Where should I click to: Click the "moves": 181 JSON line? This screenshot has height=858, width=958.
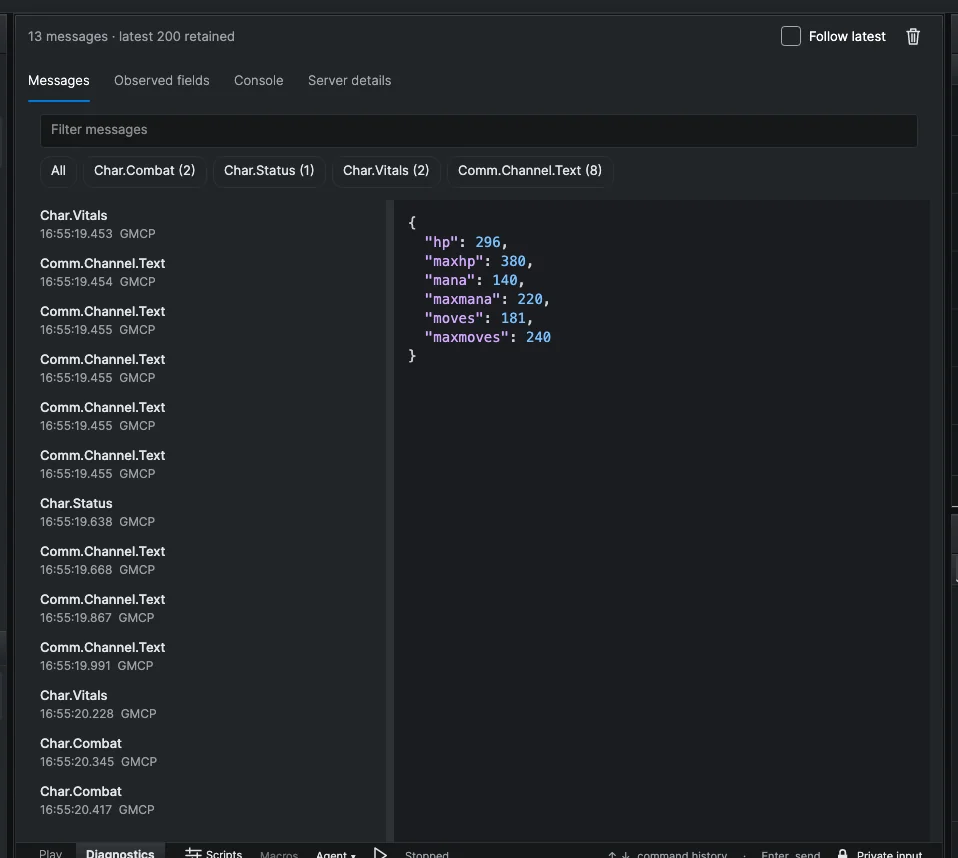[479, 318]
